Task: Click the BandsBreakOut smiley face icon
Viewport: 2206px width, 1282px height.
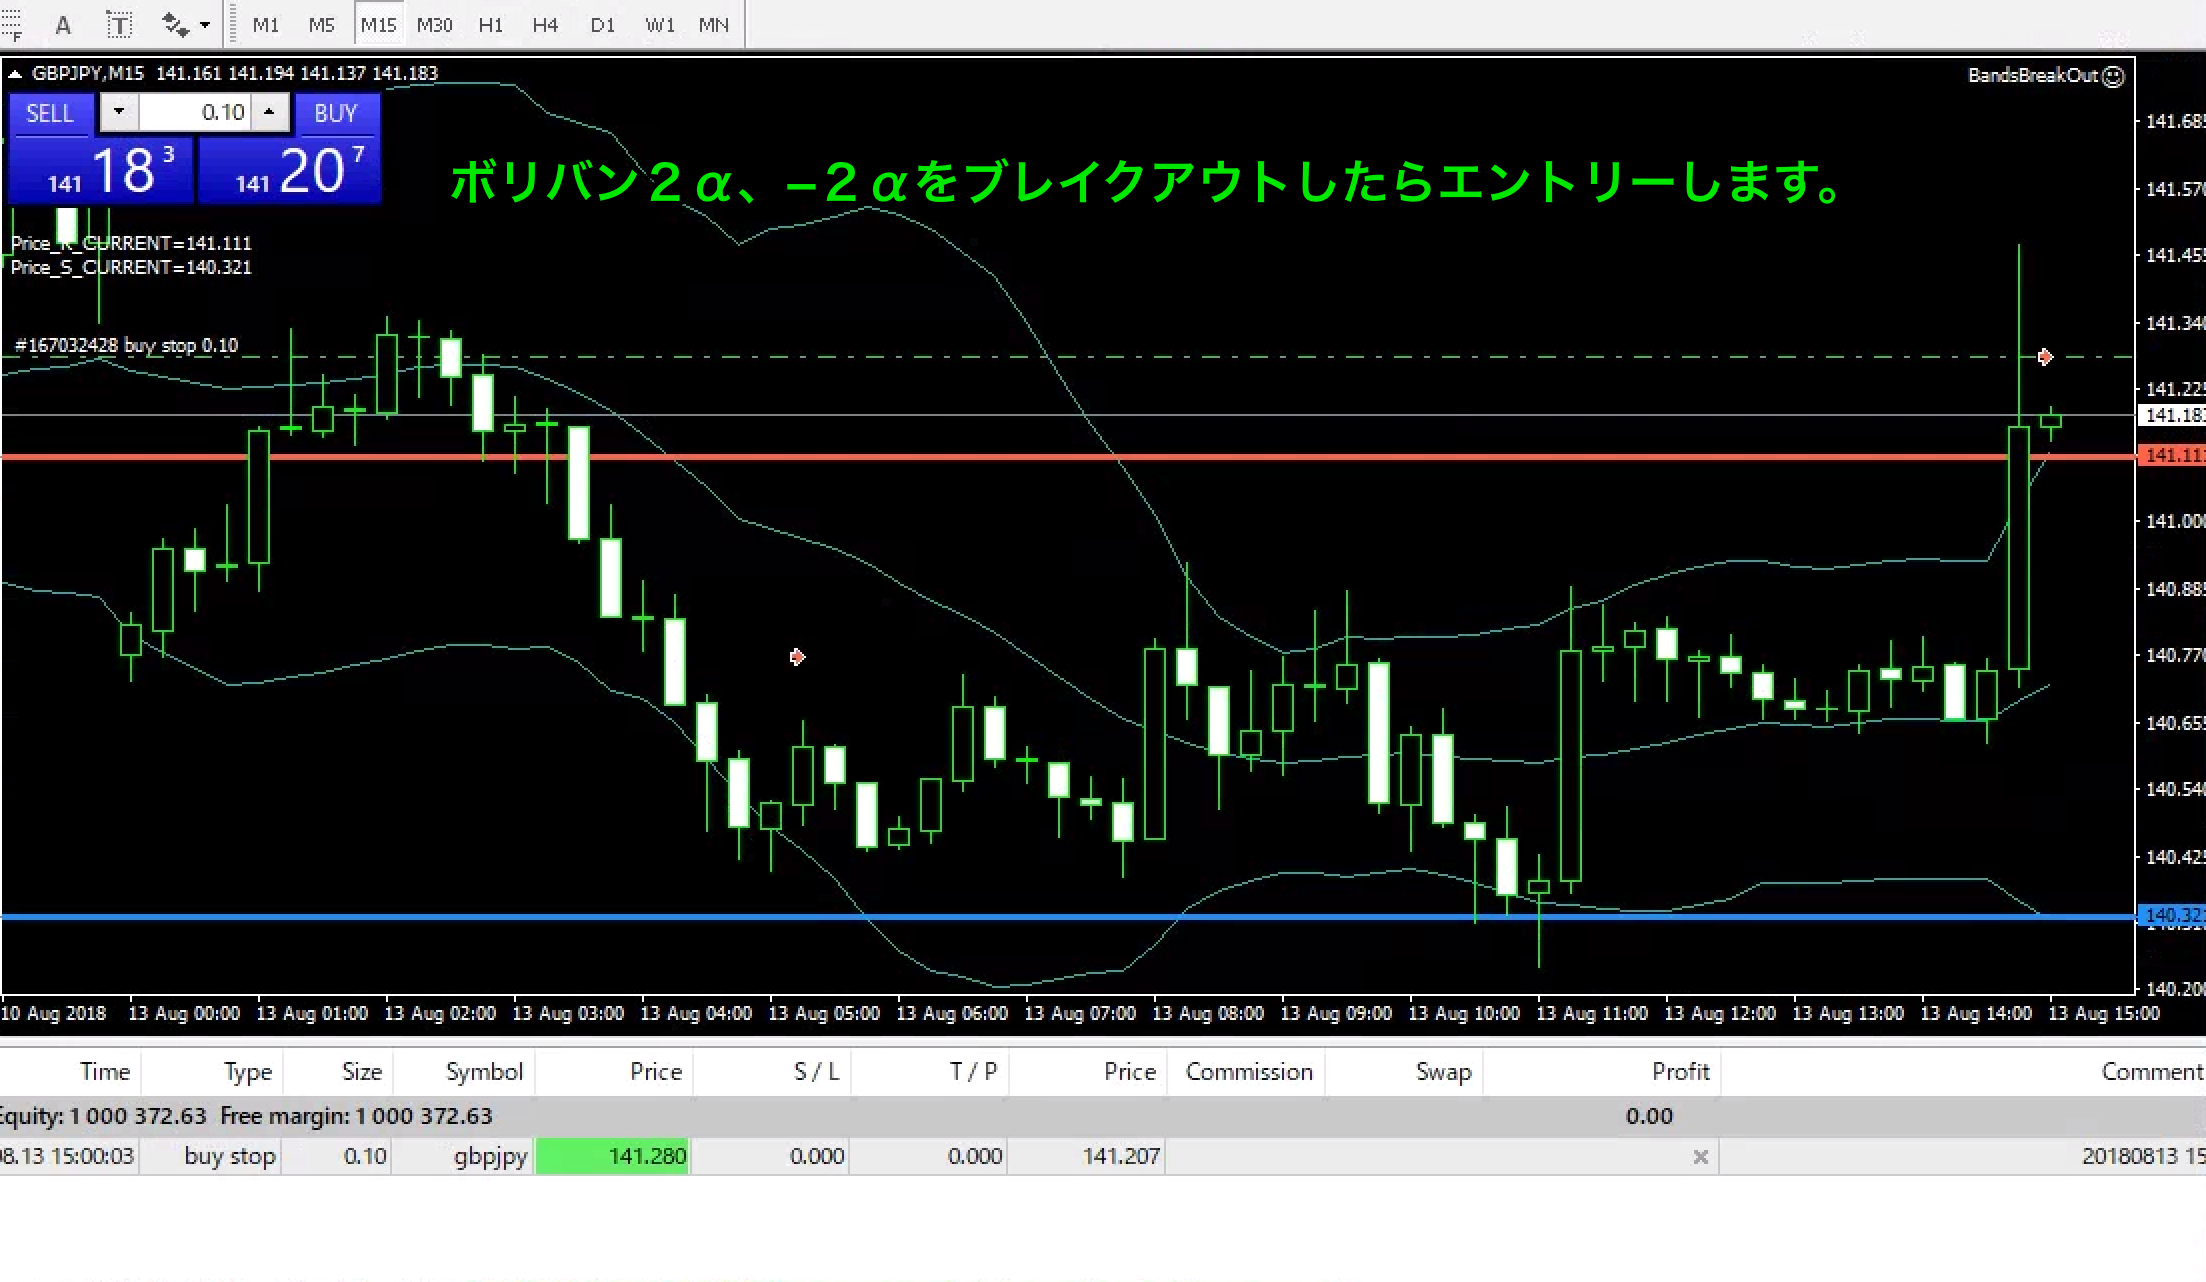Action: [x=2113, y=76]
